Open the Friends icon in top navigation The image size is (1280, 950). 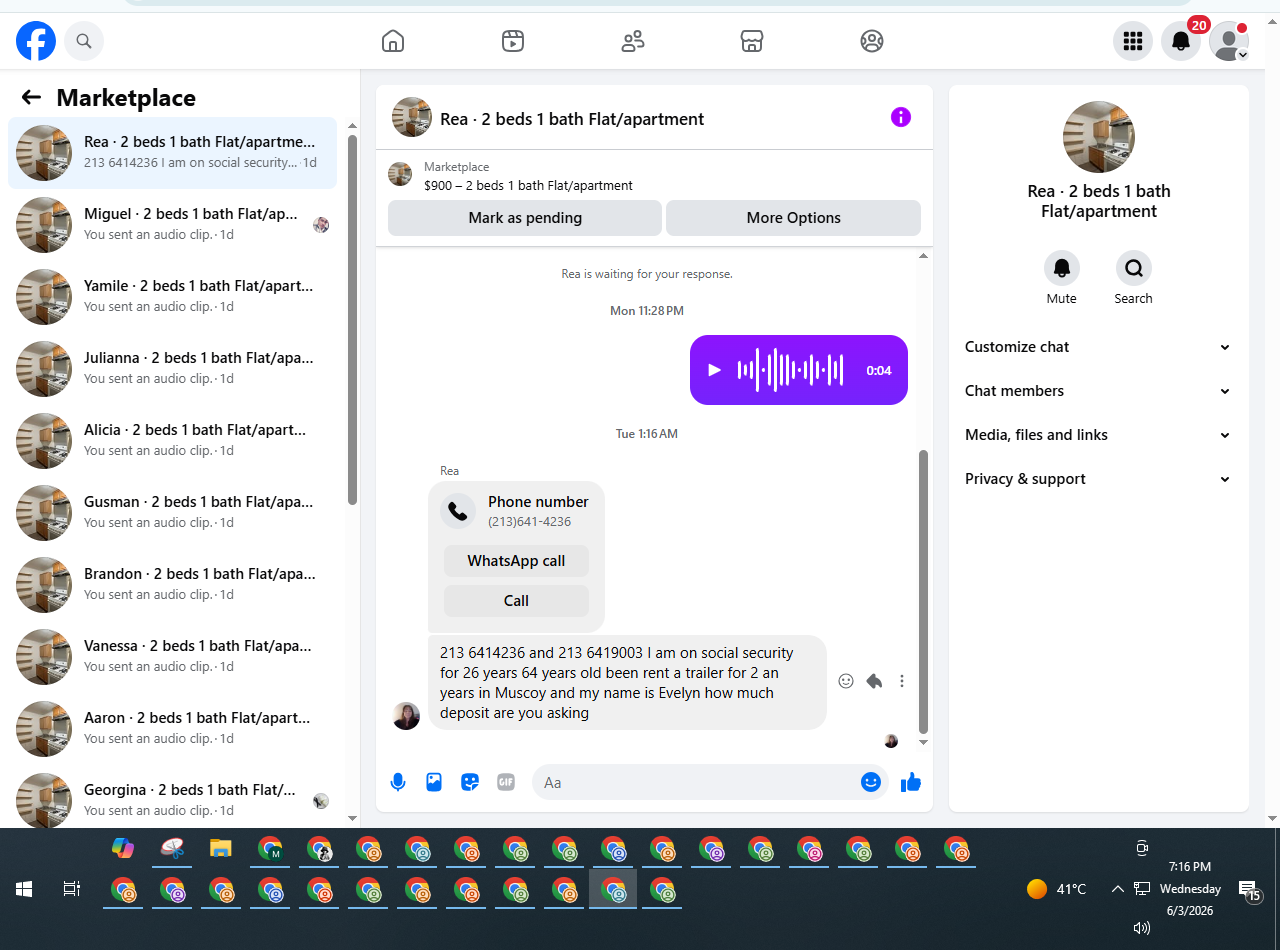point(633,41)
